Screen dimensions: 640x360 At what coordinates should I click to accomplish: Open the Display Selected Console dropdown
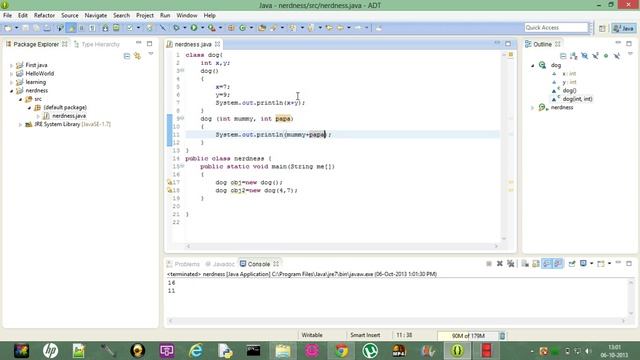[591, 264]
